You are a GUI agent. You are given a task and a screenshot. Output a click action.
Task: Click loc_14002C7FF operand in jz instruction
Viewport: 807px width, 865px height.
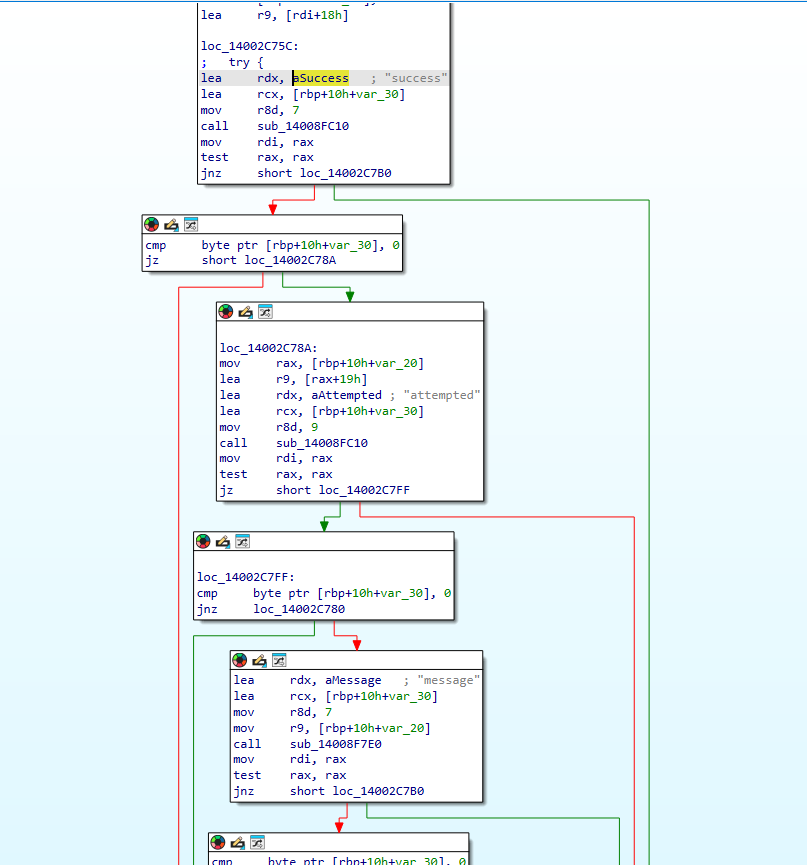[x=364, y=490]
